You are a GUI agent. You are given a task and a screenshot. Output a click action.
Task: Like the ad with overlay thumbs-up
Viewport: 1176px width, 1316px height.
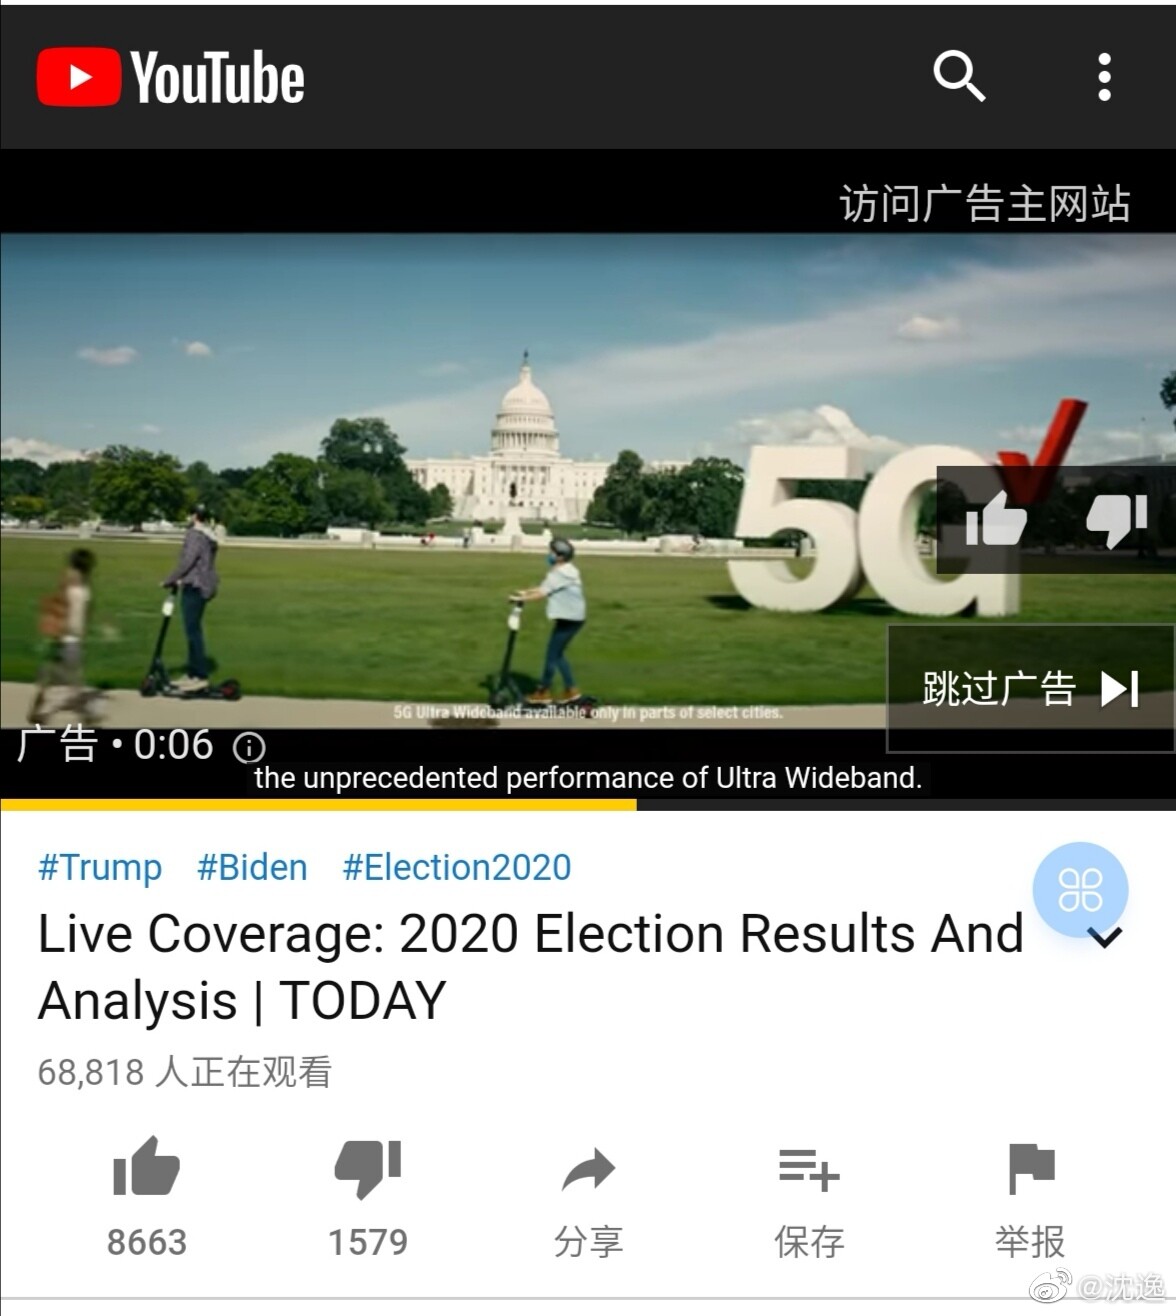tap(996, 521)
